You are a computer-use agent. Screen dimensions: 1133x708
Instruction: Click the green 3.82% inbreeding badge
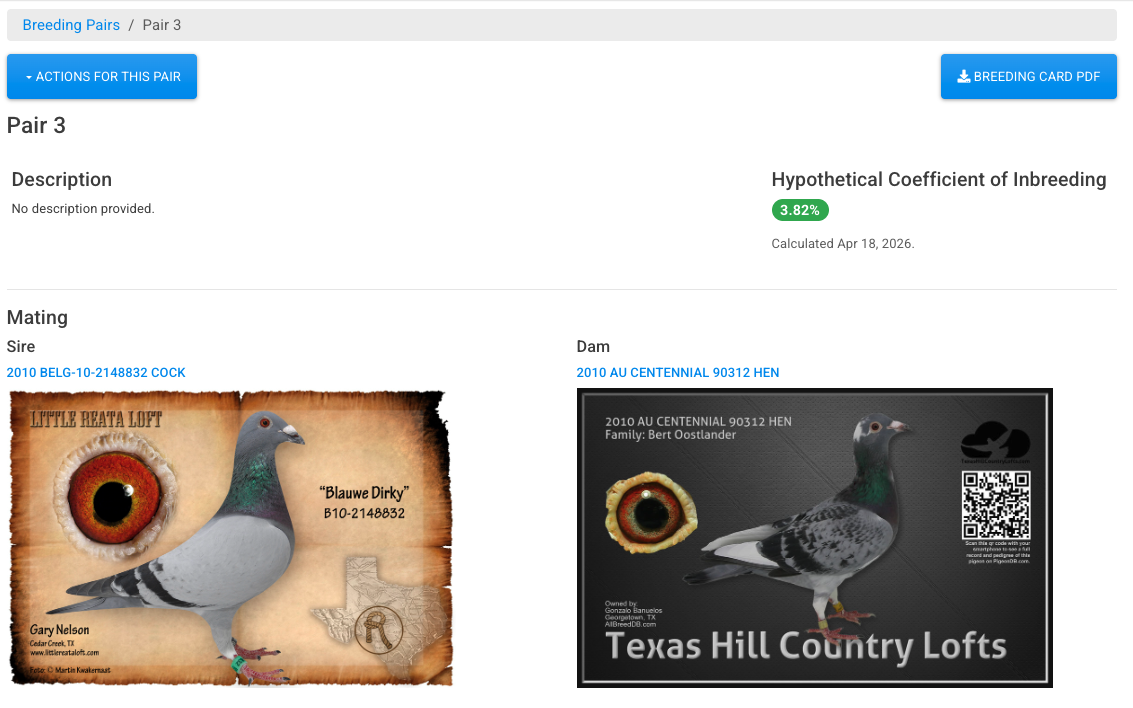pos(800,210)
